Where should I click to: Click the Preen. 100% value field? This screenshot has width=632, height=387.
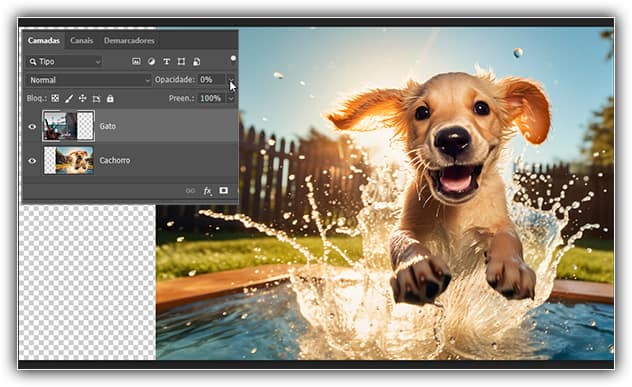click(212, 98)
